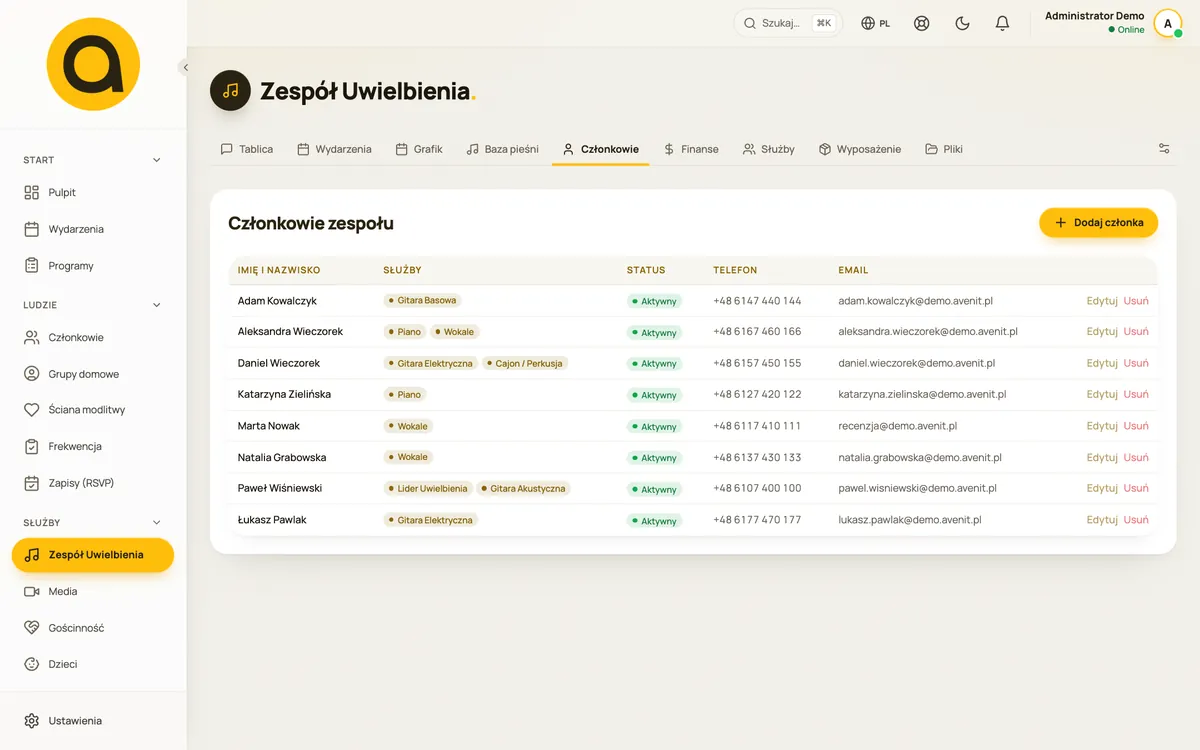Screen dimensions: 1200x750
Task: Click email recenzja@demo.avenit.pl
Action: tap(898, 426)
